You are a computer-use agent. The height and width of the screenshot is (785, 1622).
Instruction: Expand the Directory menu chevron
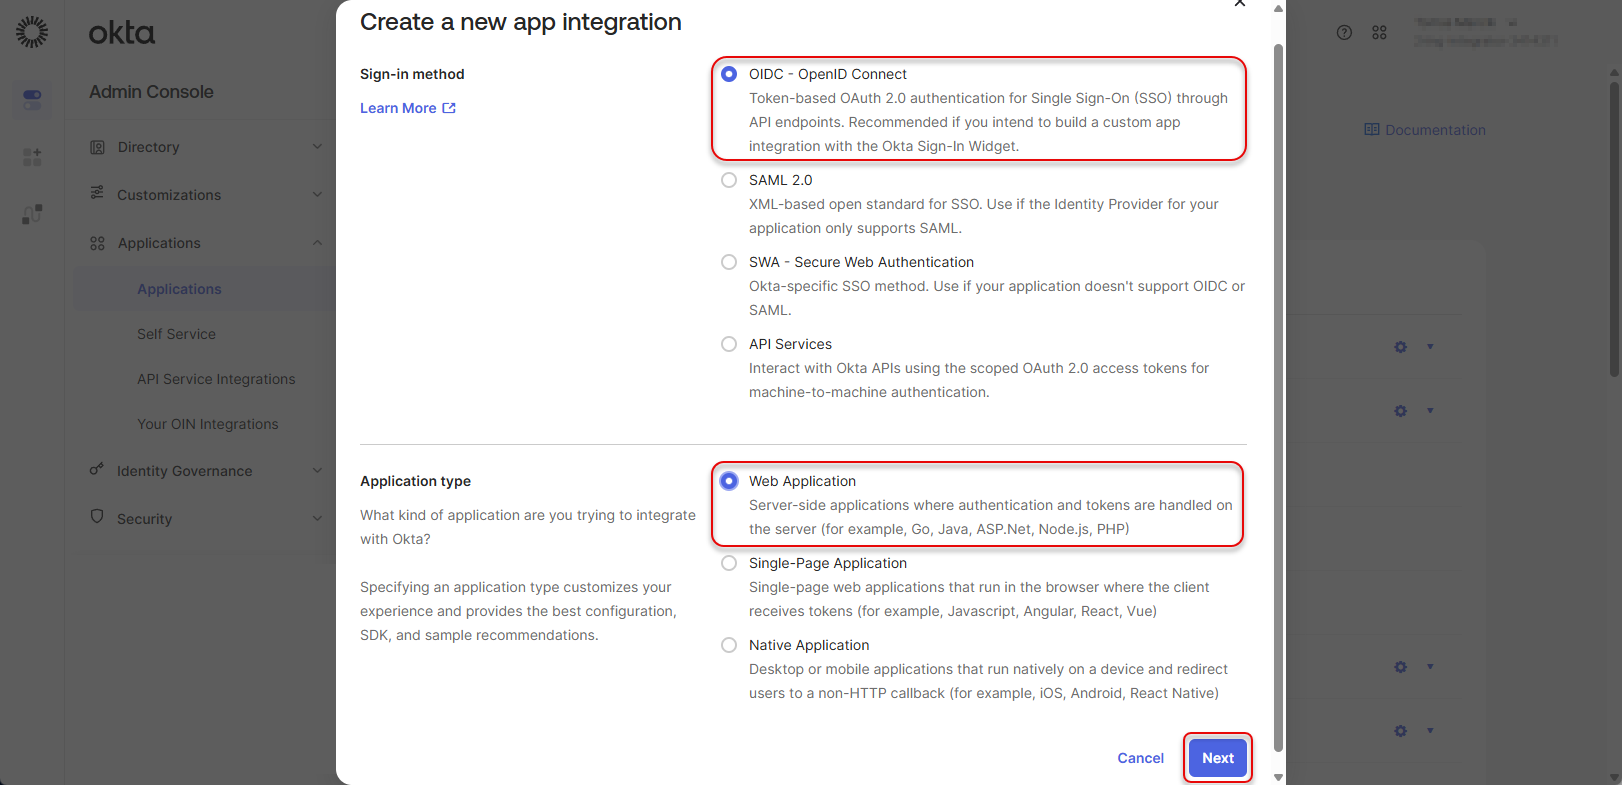pyautogui.click(x=317, y=147)
